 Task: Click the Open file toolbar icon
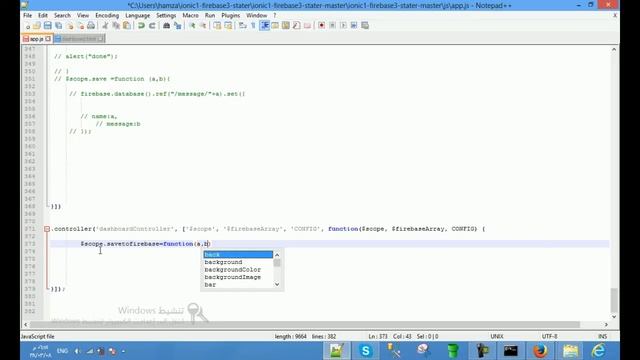pyautogui.click(x=37, y=26)
